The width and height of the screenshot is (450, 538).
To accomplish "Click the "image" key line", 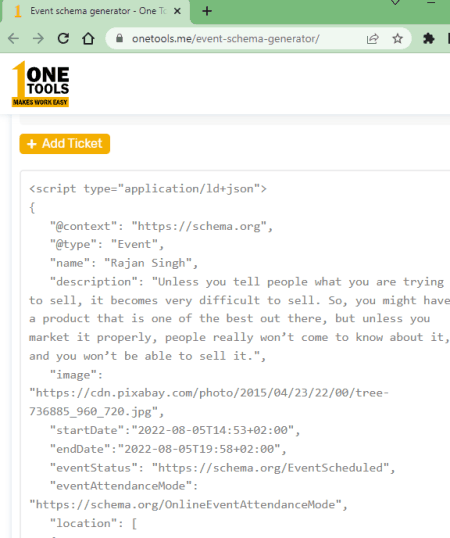I will click(x=76, y=375).
